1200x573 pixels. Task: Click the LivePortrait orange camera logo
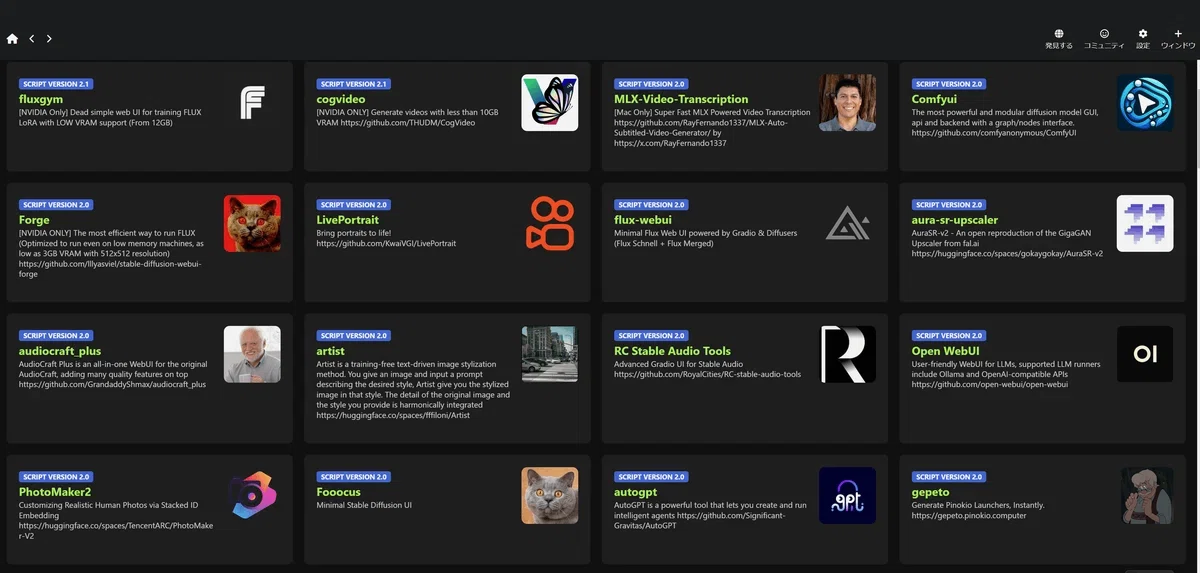(550, 223)
